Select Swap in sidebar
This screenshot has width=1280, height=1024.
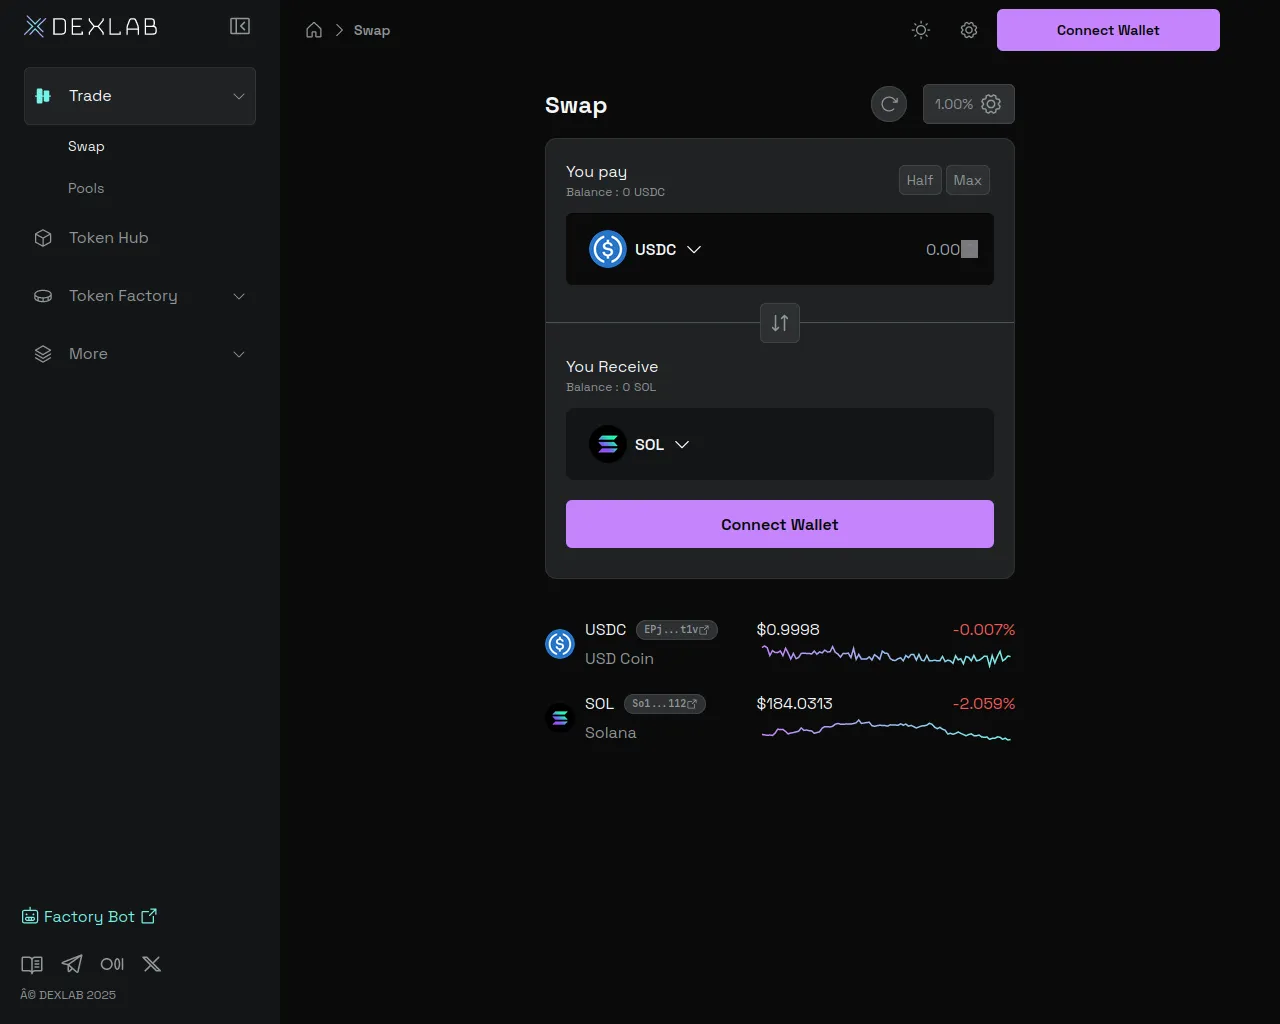click(x=86, y=146)
